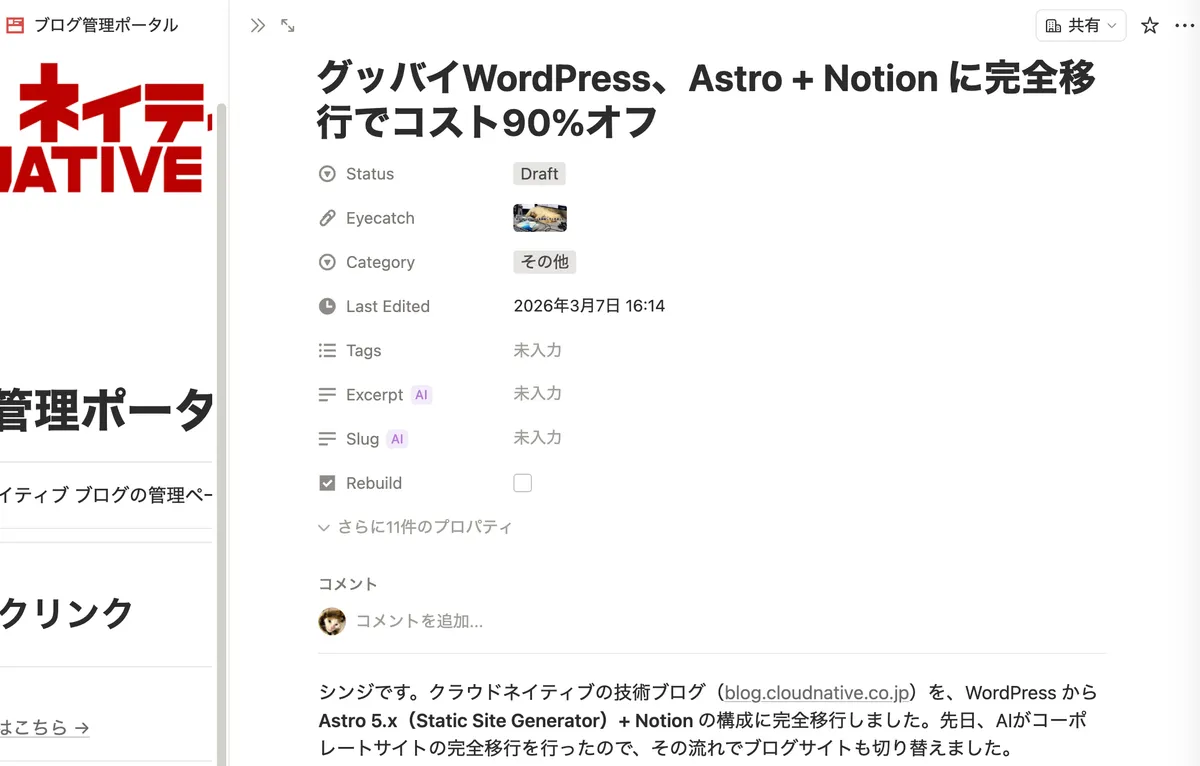
Task: Click the 管理ポータ heading in left page
Action: (106, 411)
